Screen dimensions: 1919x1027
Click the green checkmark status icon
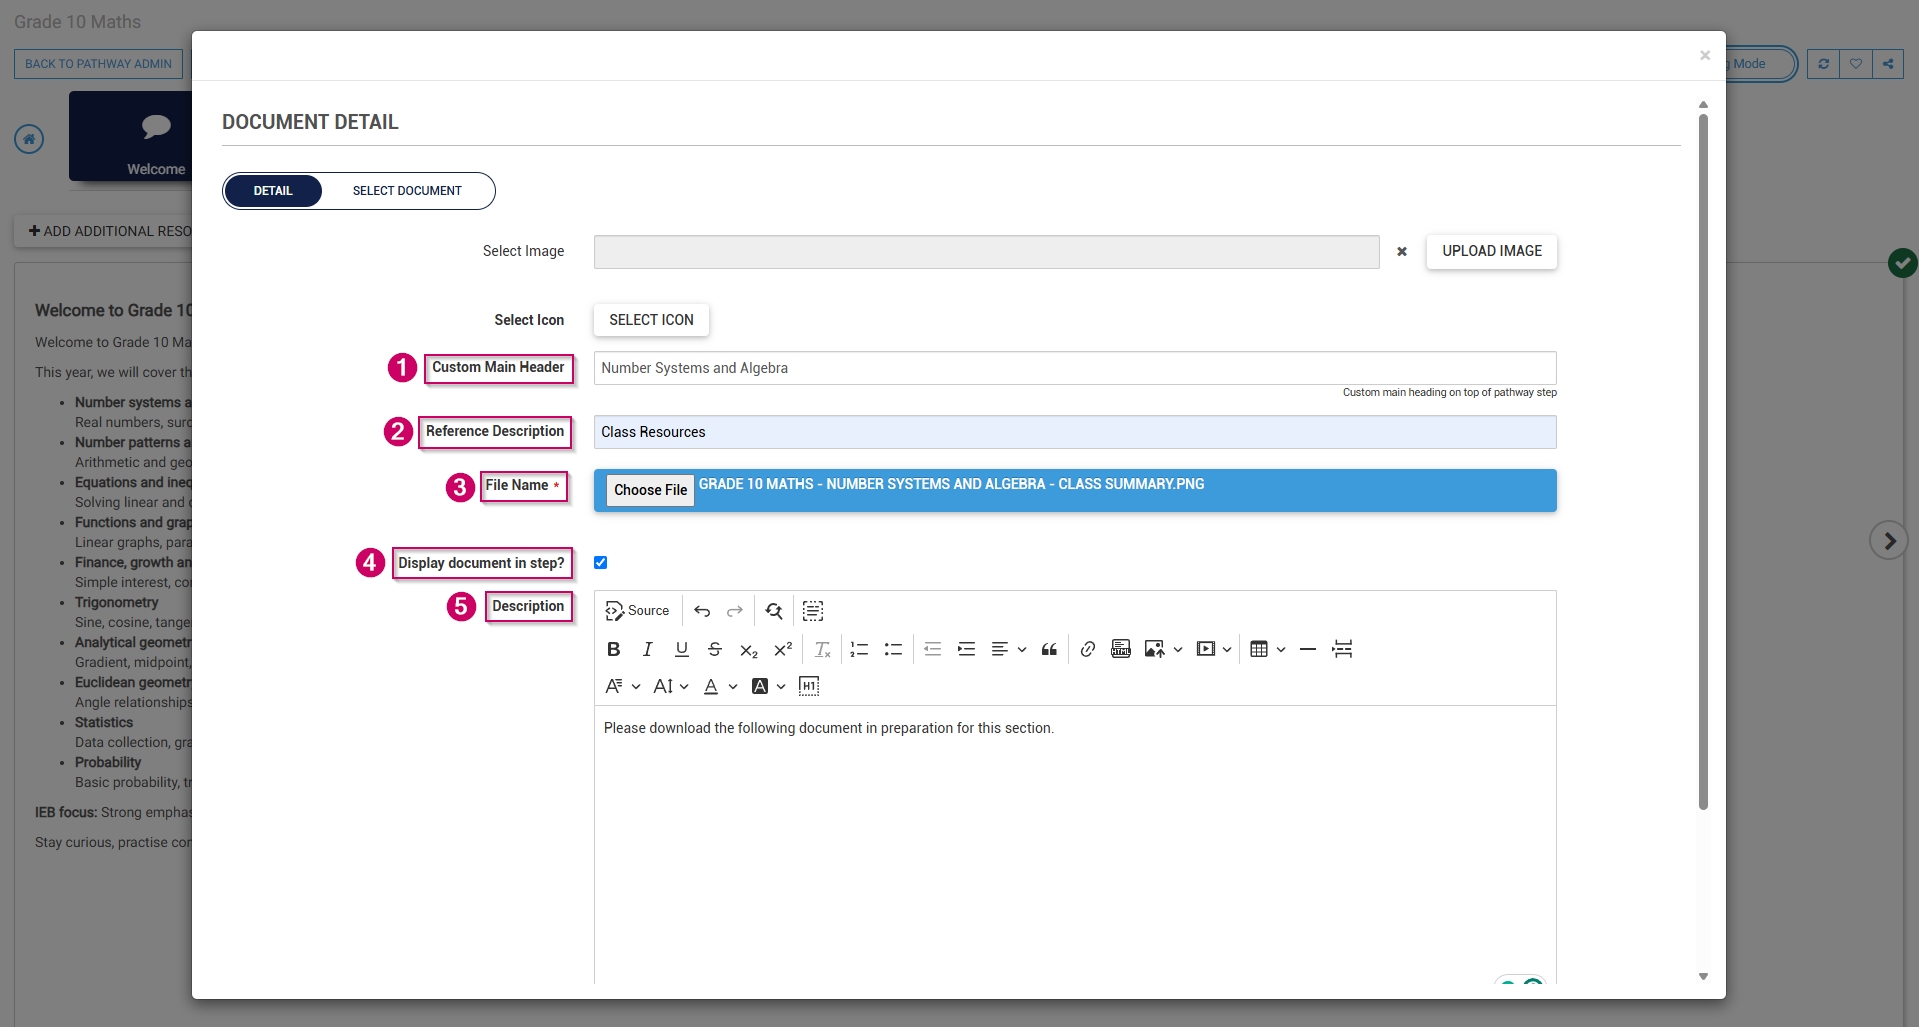1902,263
